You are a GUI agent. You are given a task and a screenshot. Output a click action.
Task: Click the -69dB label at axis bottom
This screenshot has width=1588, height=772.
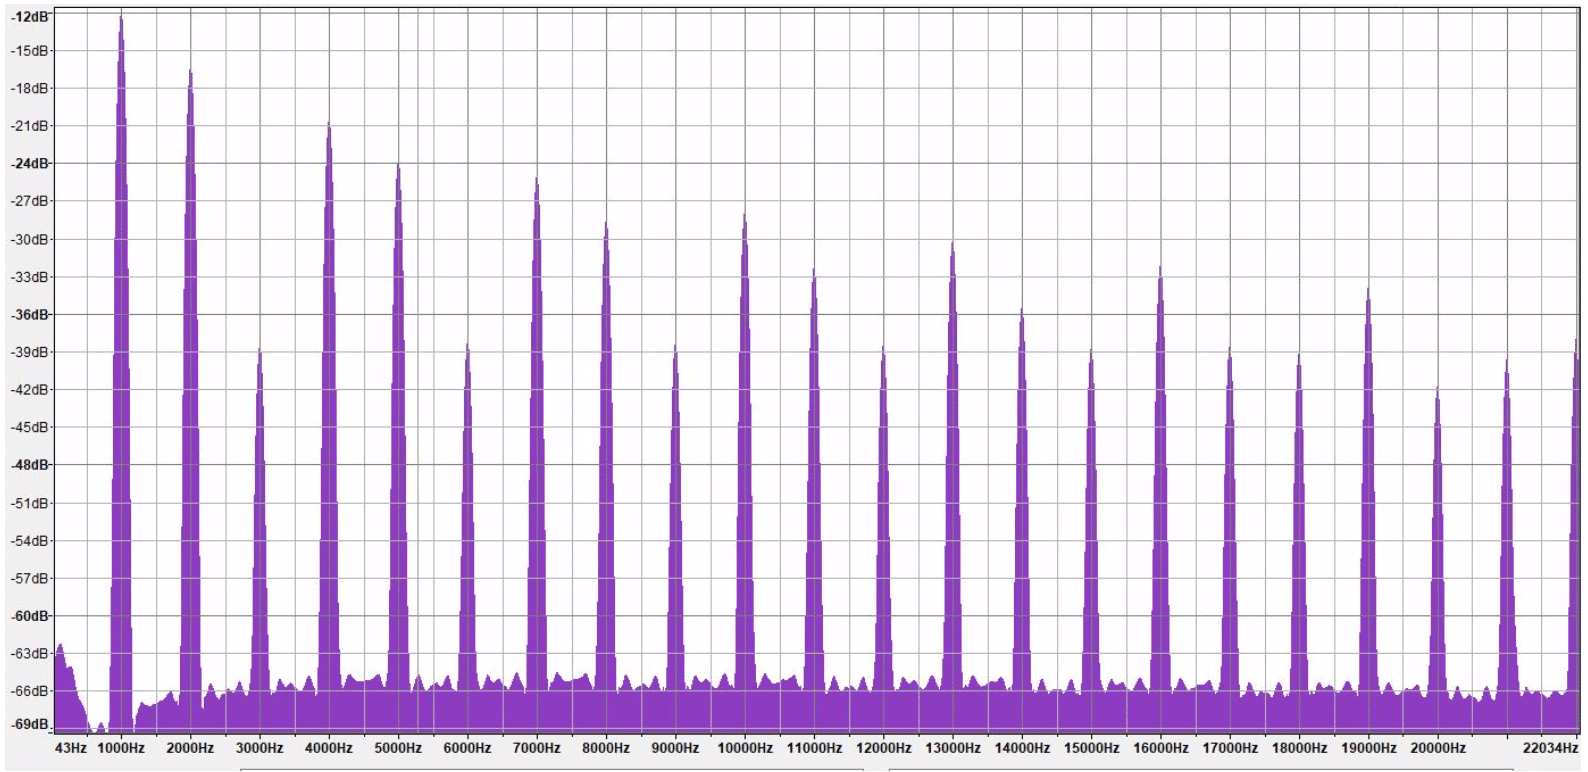(31, 724)
